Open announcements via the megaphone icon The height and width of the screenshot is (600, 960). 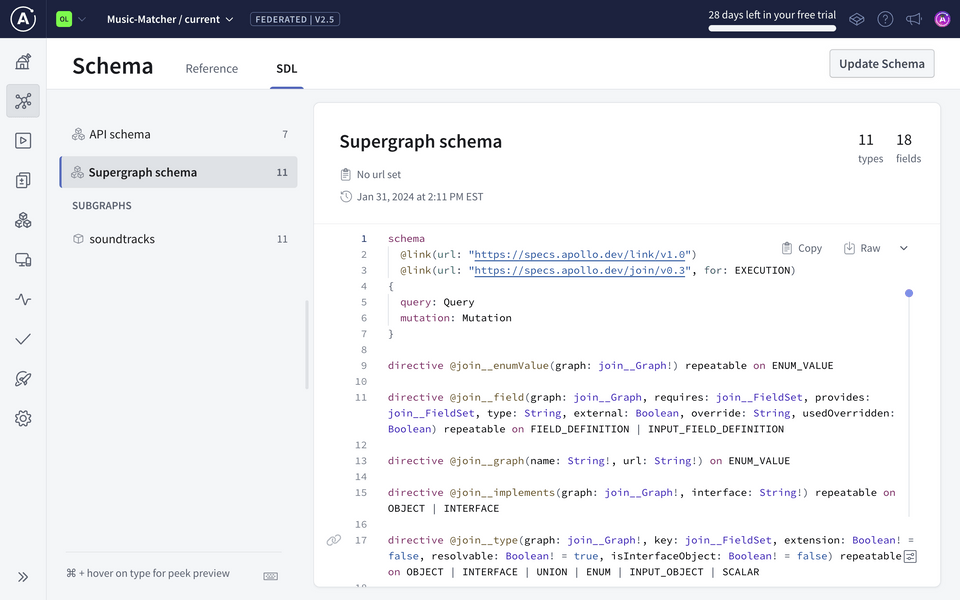coord(913,18)
